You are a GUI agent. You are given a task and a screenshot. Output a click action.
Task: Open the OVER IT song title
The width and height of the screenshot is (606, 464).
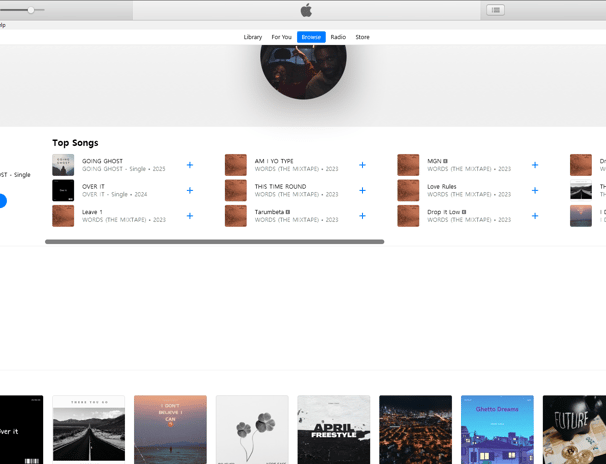click(93, 187)
